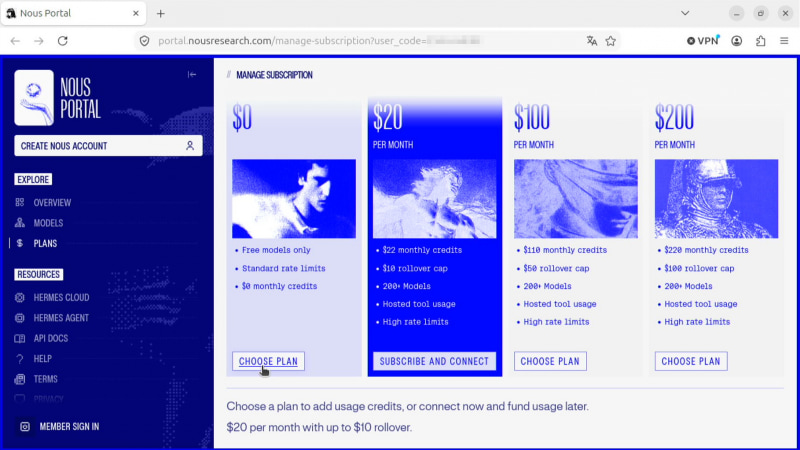The width and height of the screenshot is (800, 450).
Task: Open Hermes Cloud from Resources
Action: point(61,297)
